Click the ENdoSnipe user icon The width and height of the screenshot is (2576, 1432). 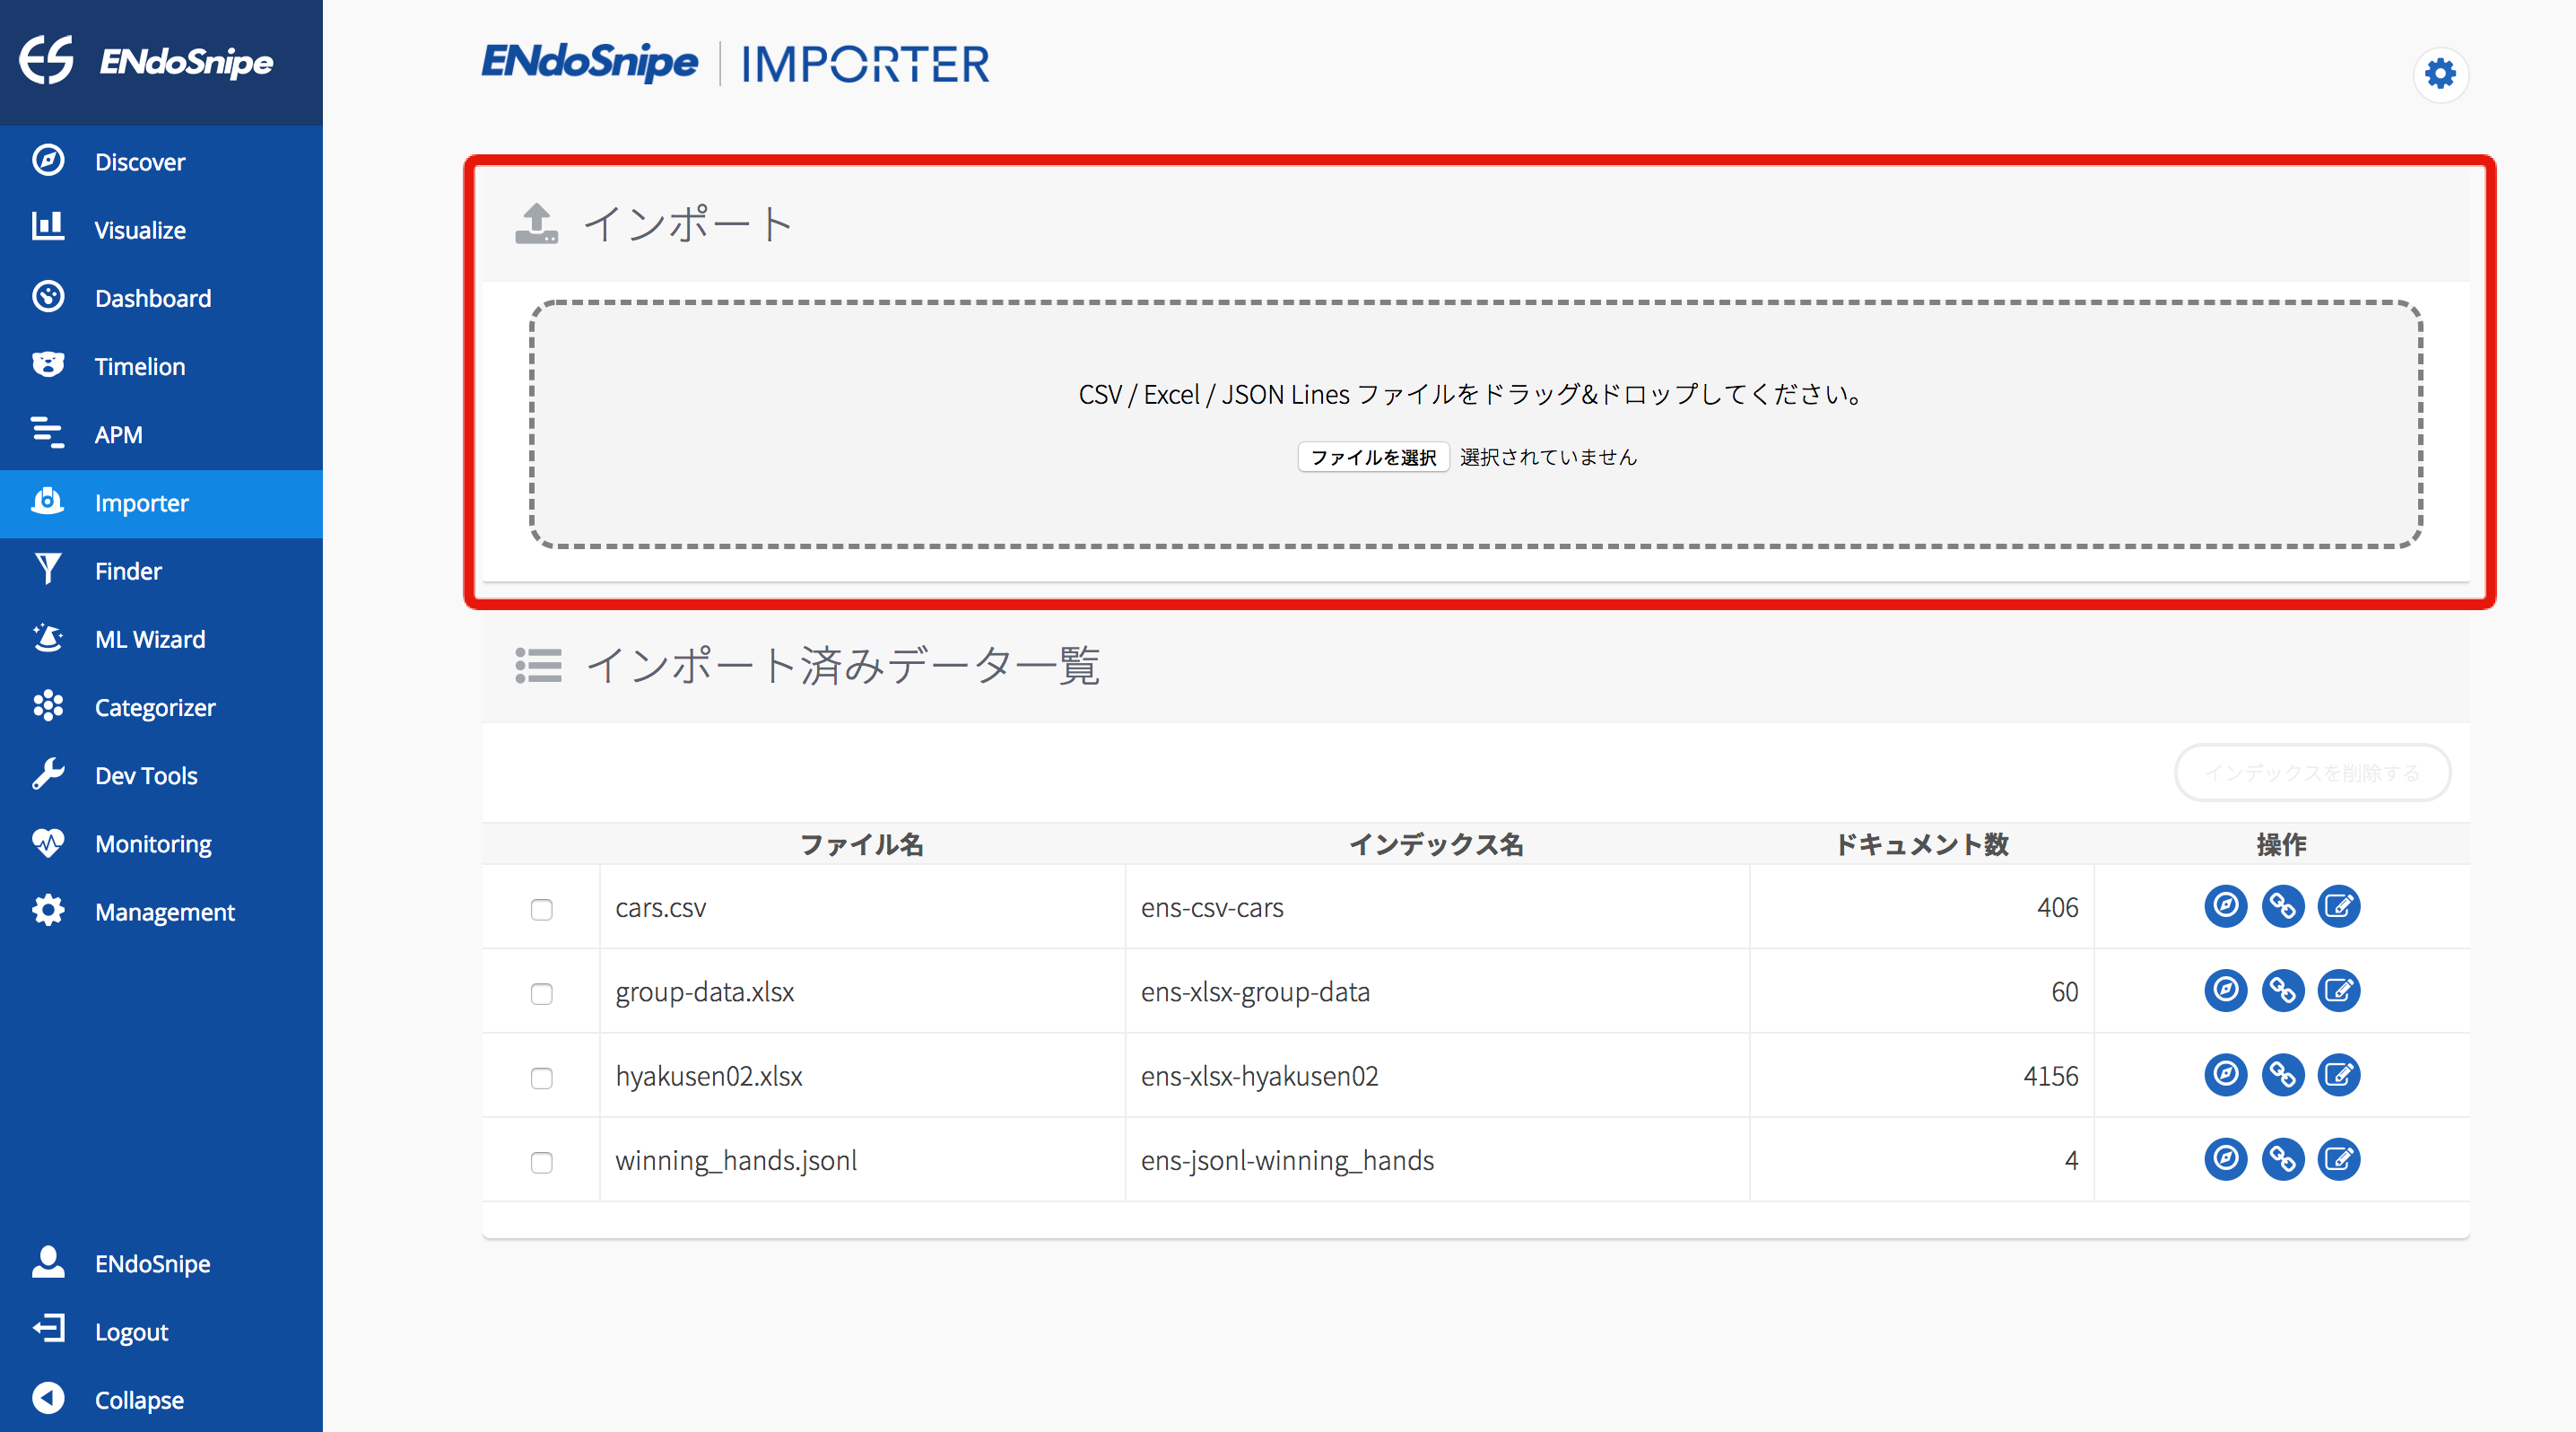pos(48,1262)
